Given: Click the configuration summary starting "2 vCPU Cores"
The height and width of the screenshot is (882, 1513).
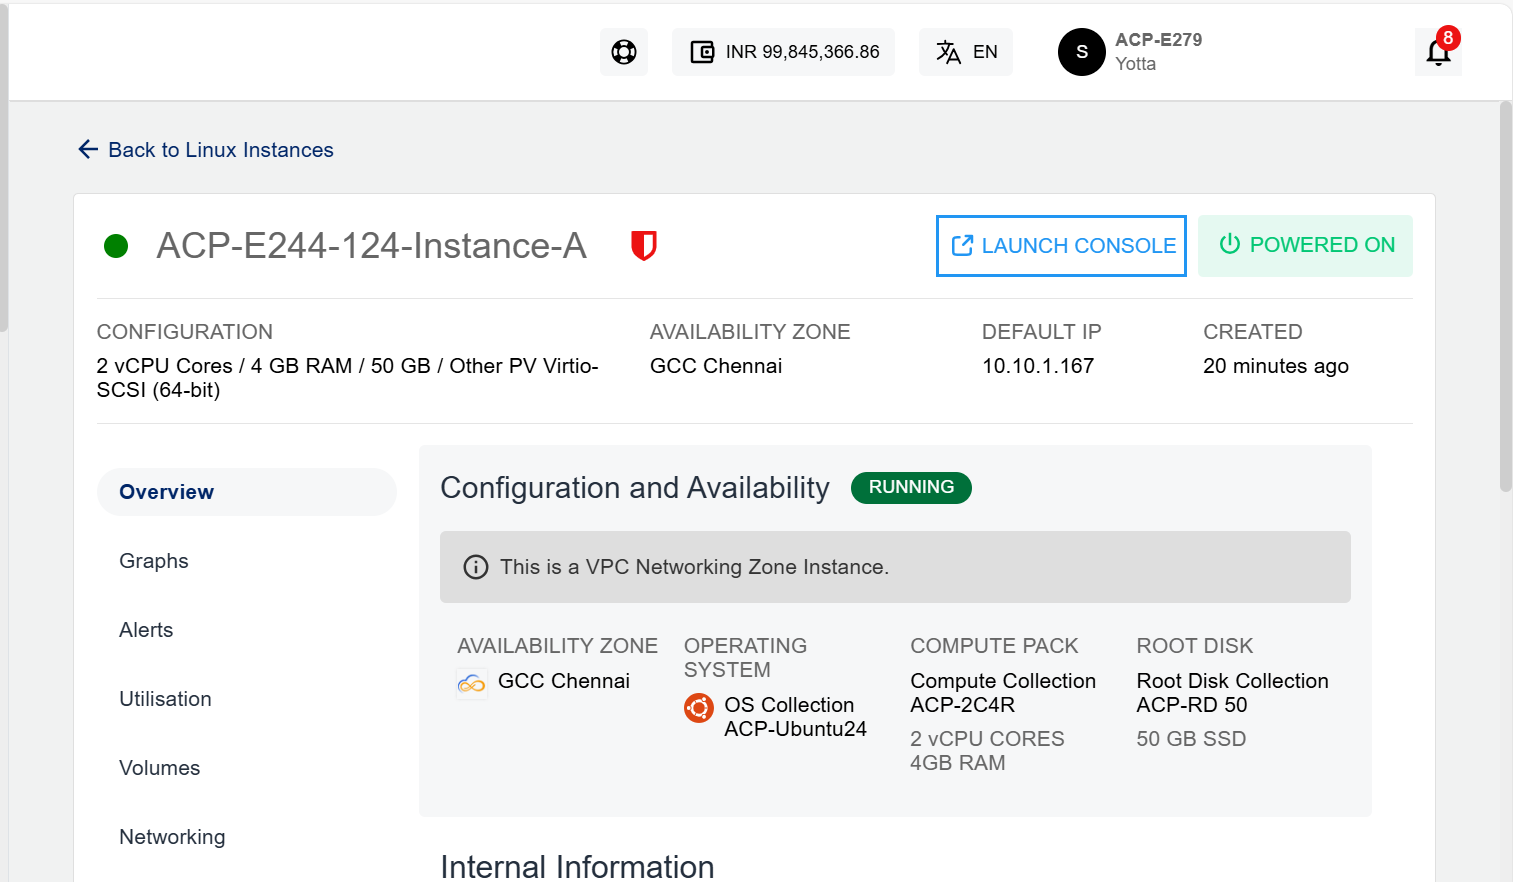Looking at the screenshot, I should click(348, 378).
